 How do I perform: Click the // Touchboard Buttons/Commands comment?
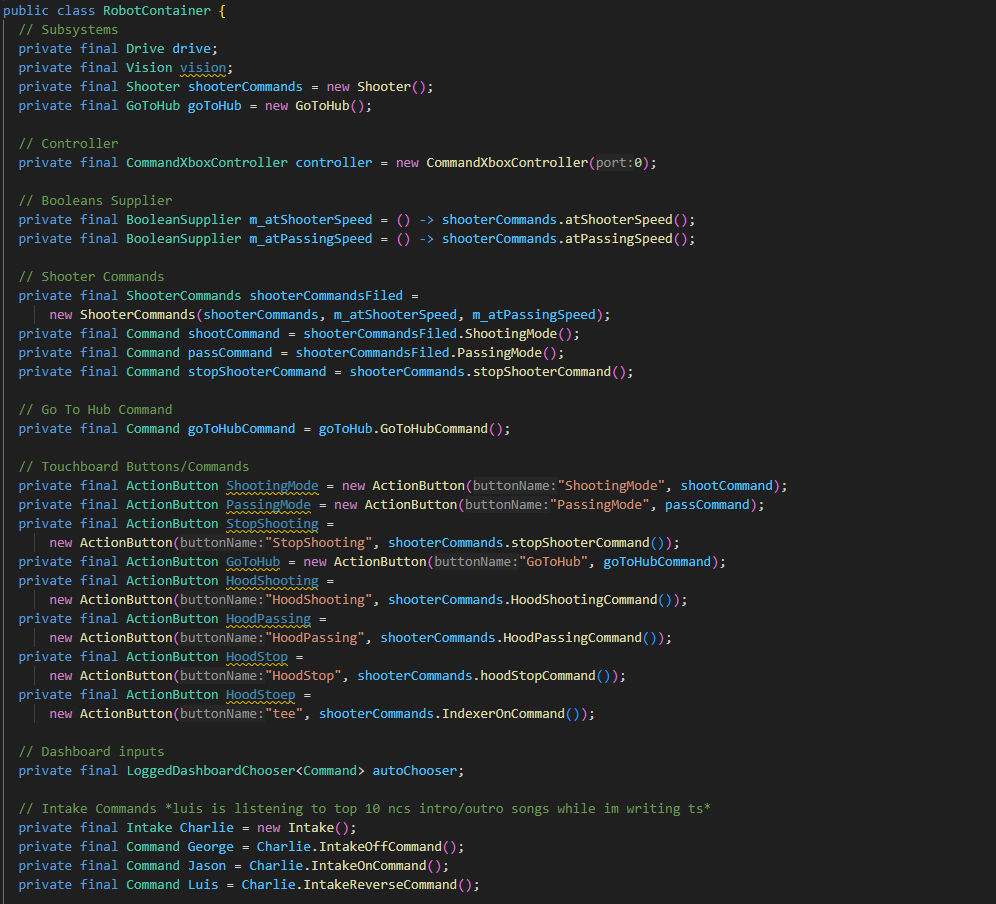(134, 467)
